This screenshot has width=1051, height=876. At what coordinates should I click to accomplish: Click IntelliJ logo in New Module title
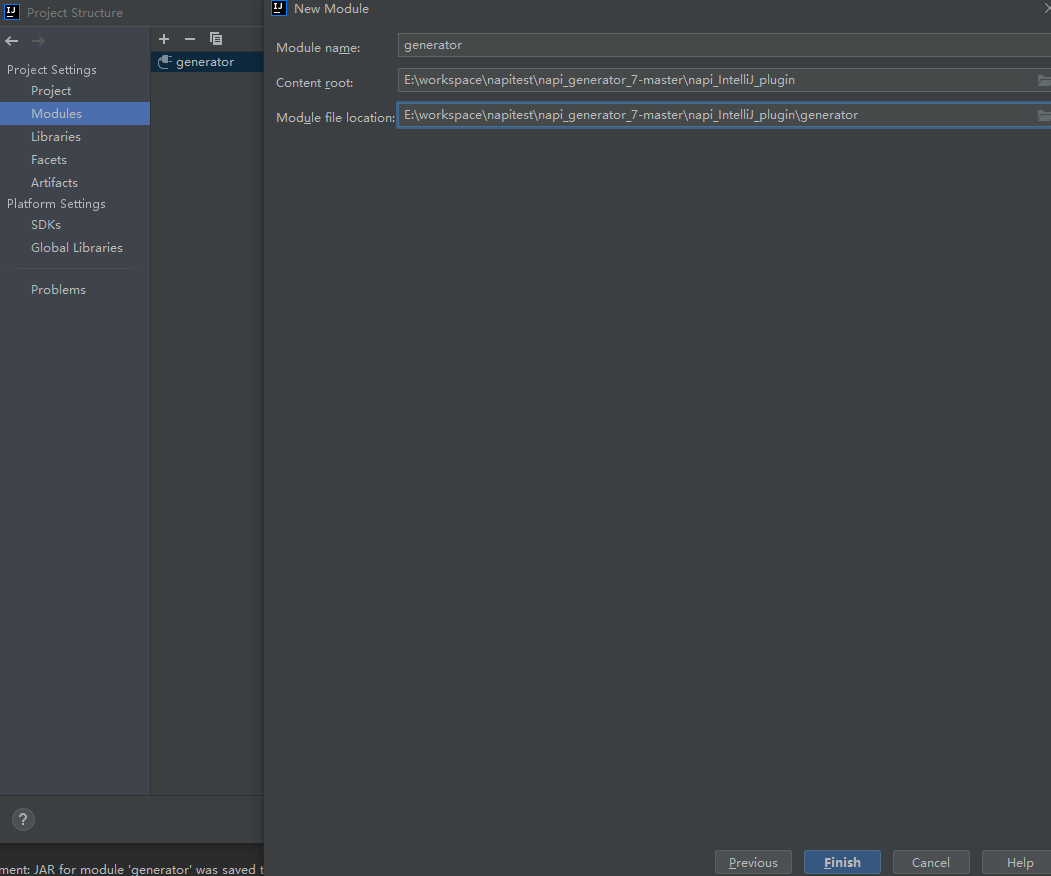point(279,8)
